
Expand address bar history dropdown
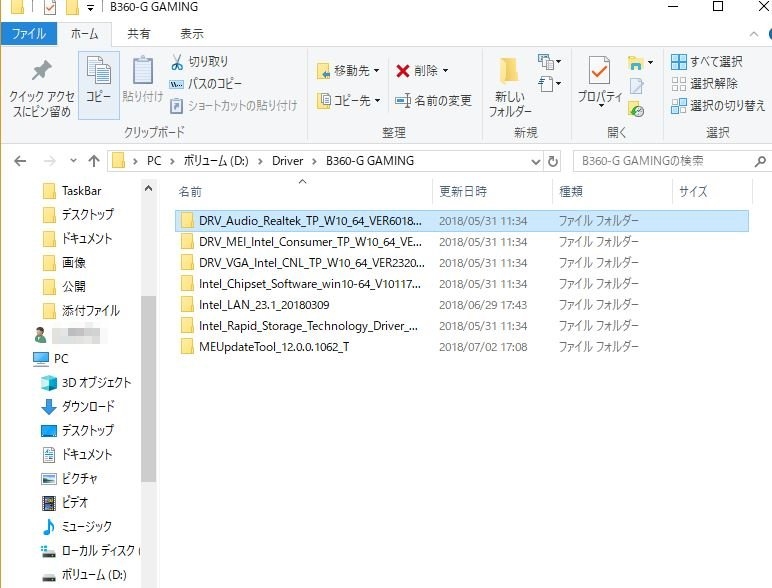(536, 162)
